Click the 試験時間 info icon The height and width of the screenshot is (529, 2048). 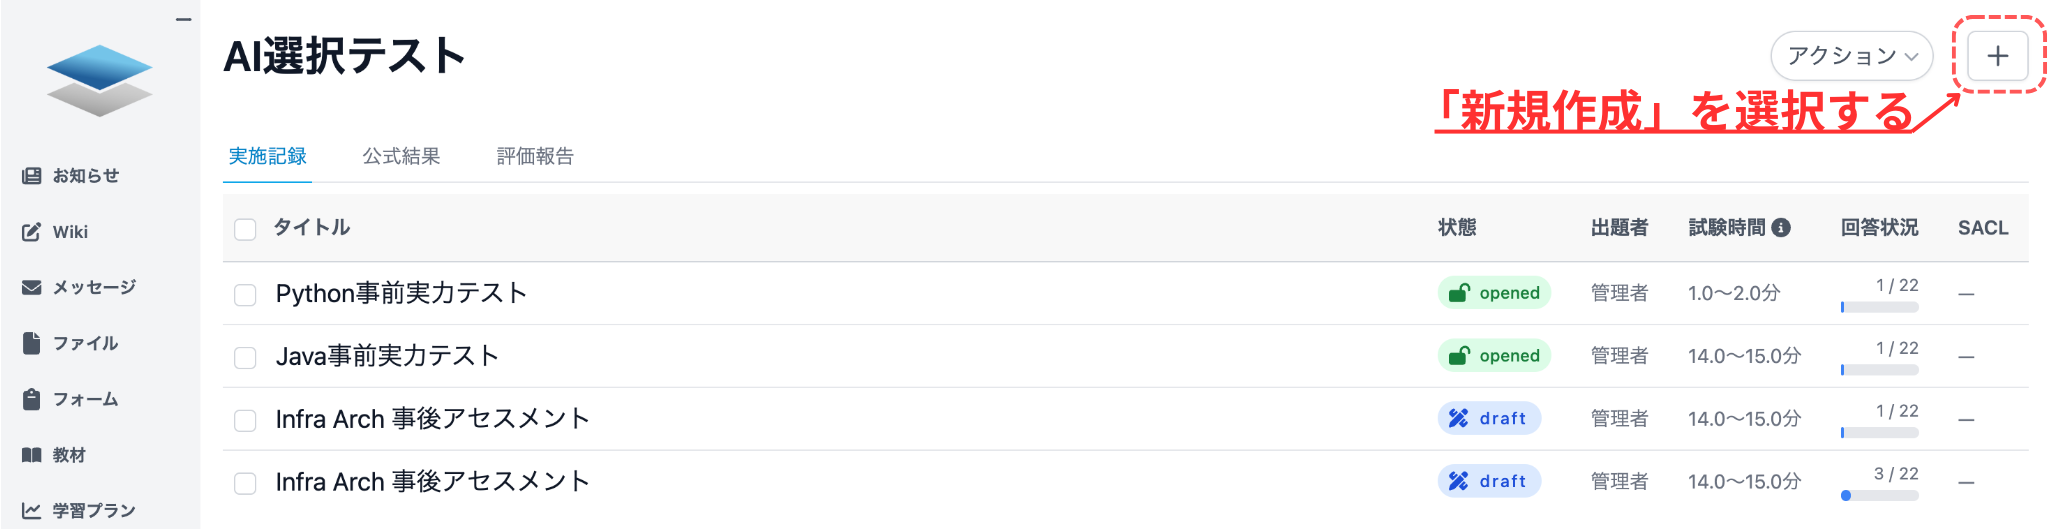[x=1781, y=228]
